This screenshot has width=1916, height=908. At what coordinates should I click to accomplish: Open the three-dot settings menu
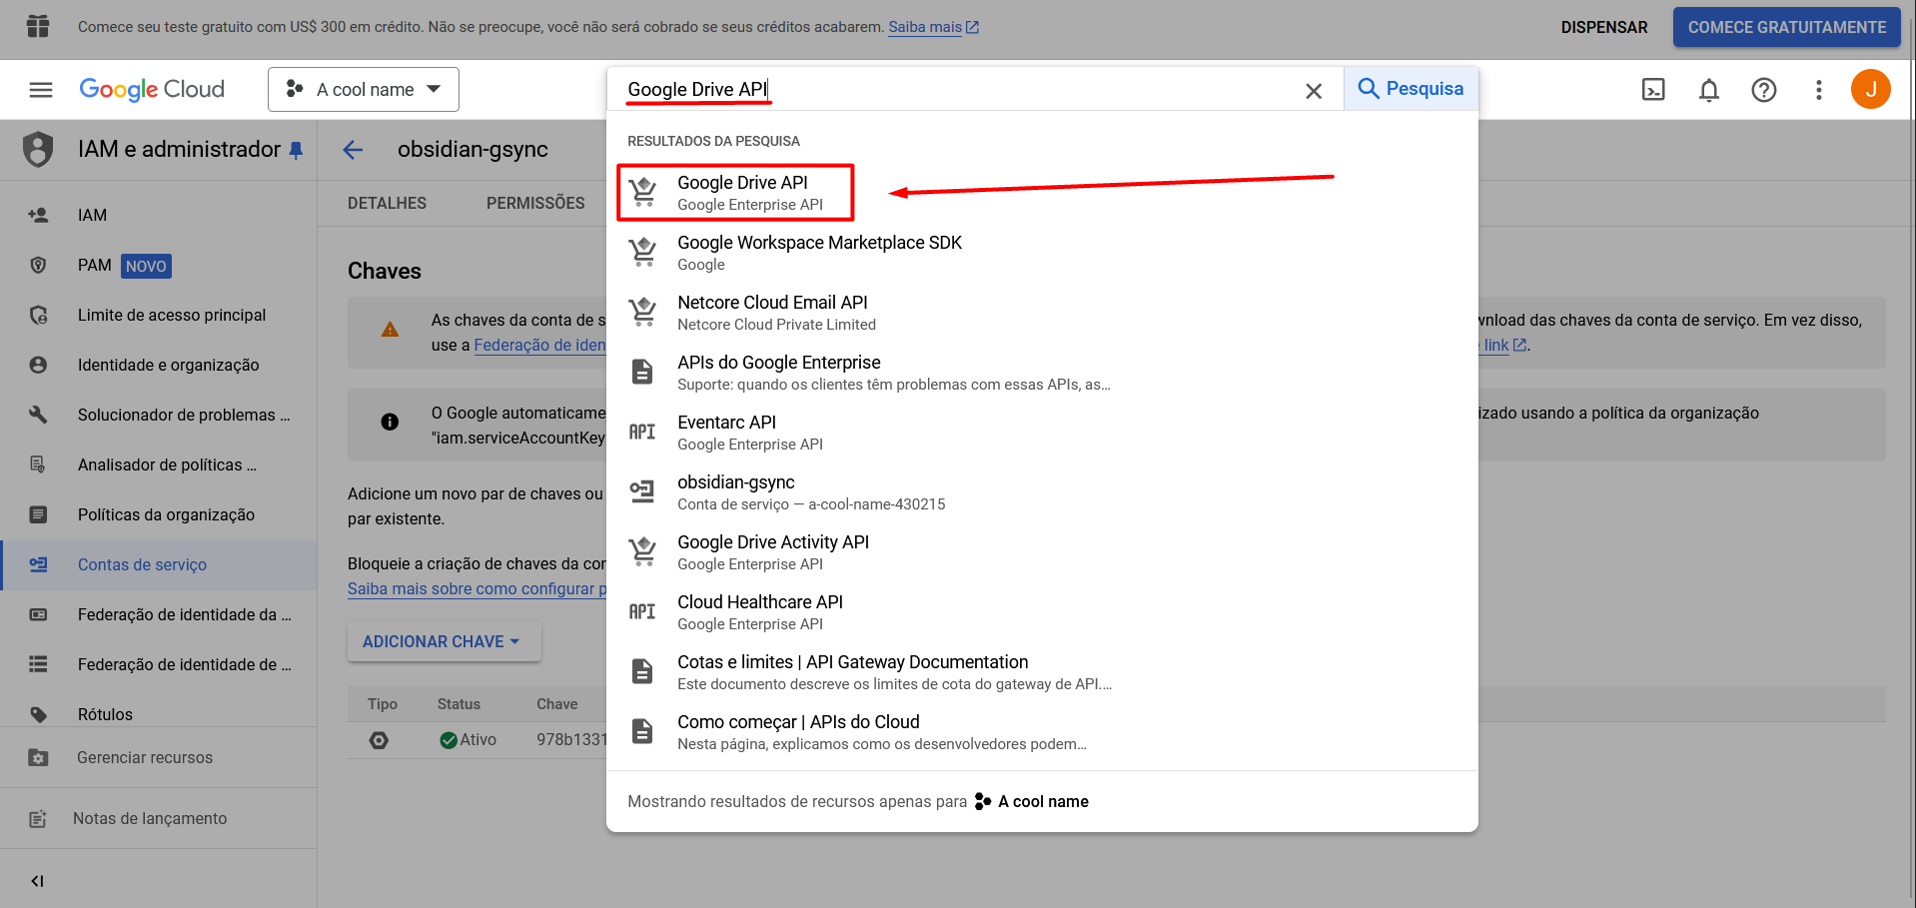1819,90
